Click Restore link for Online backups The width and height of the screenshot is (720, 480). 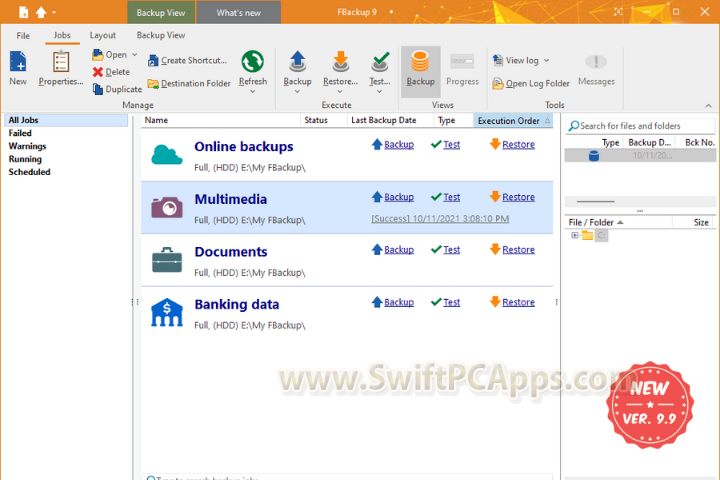pyautogui.click(x=518, y=144)
